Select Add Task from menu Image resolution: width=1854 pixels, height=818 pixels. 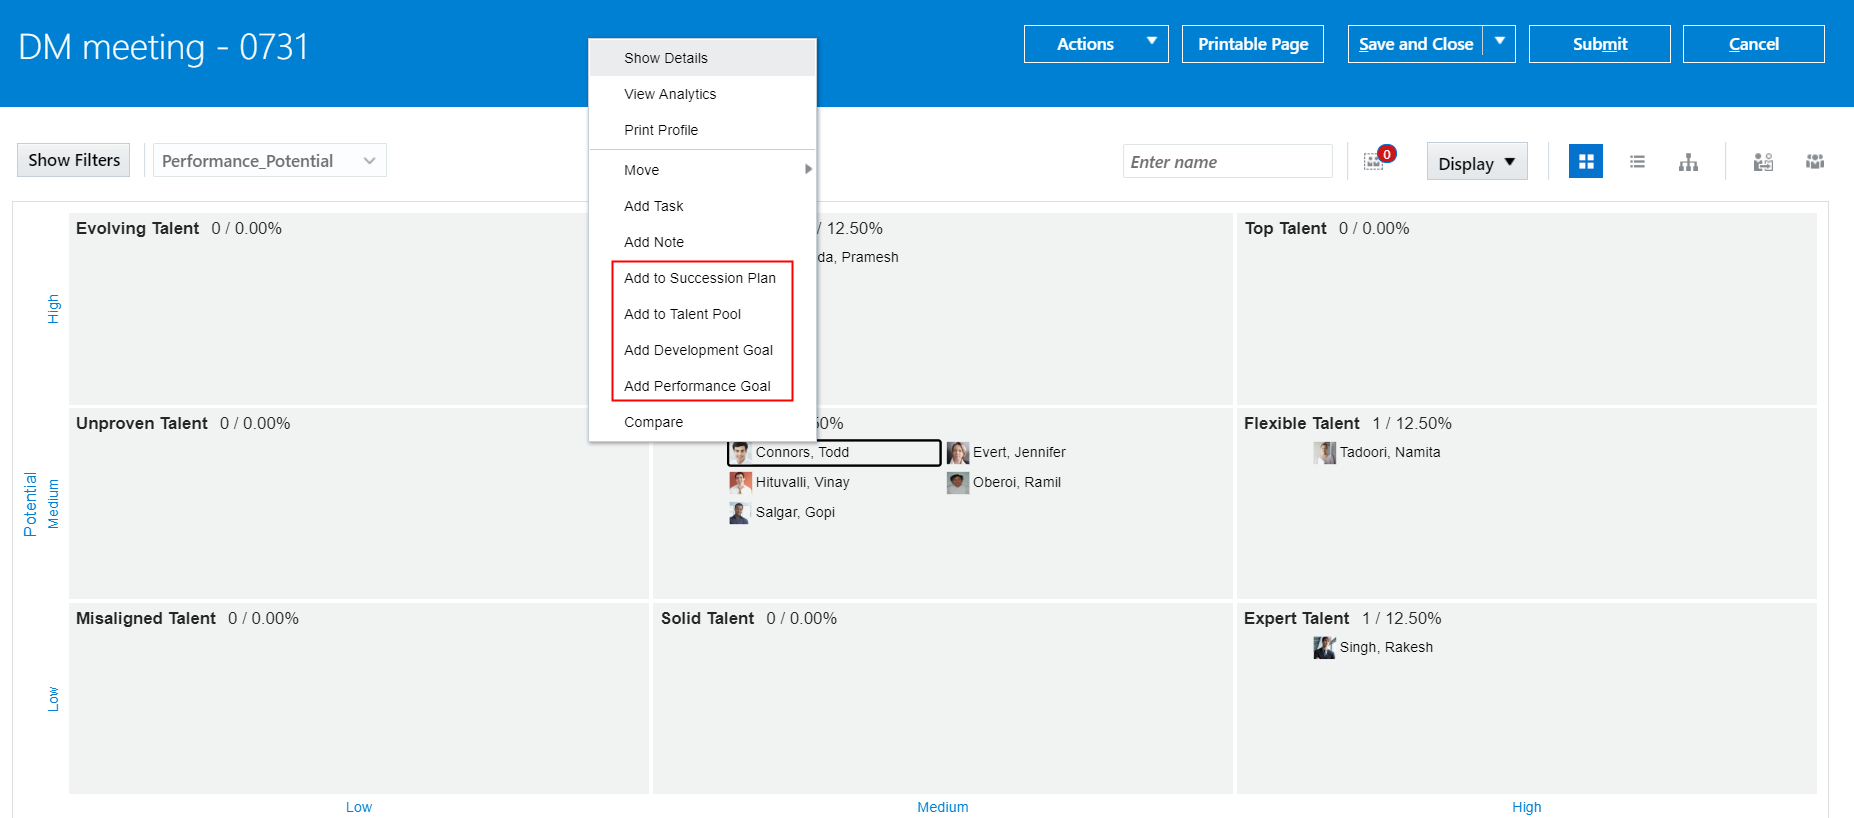pos(702,206)
